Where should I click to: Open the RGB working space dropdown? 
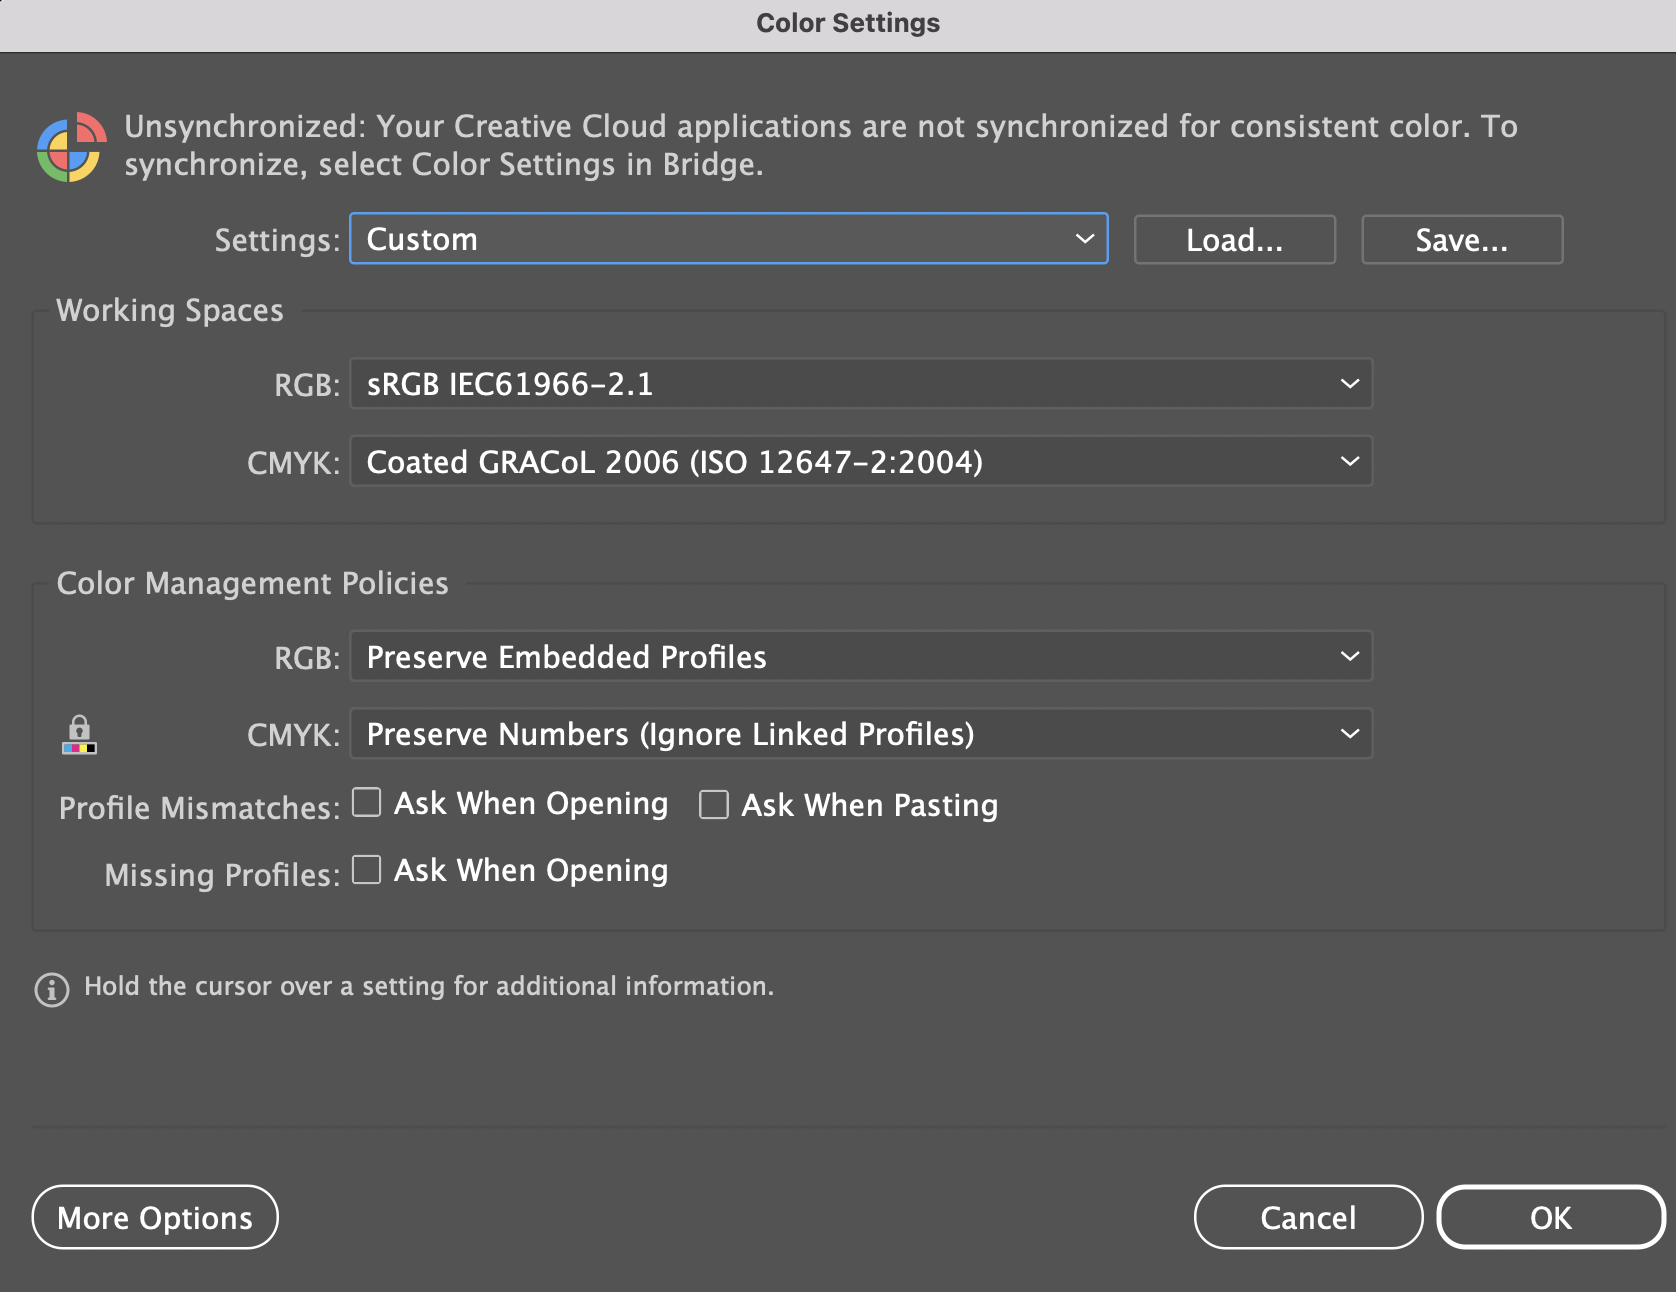[860, 383]
